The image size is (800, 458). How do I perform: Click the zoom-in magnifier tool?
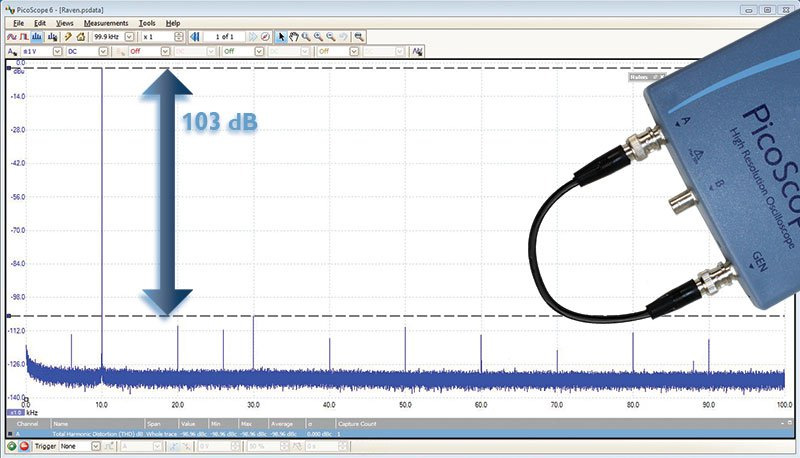[307, 36]
